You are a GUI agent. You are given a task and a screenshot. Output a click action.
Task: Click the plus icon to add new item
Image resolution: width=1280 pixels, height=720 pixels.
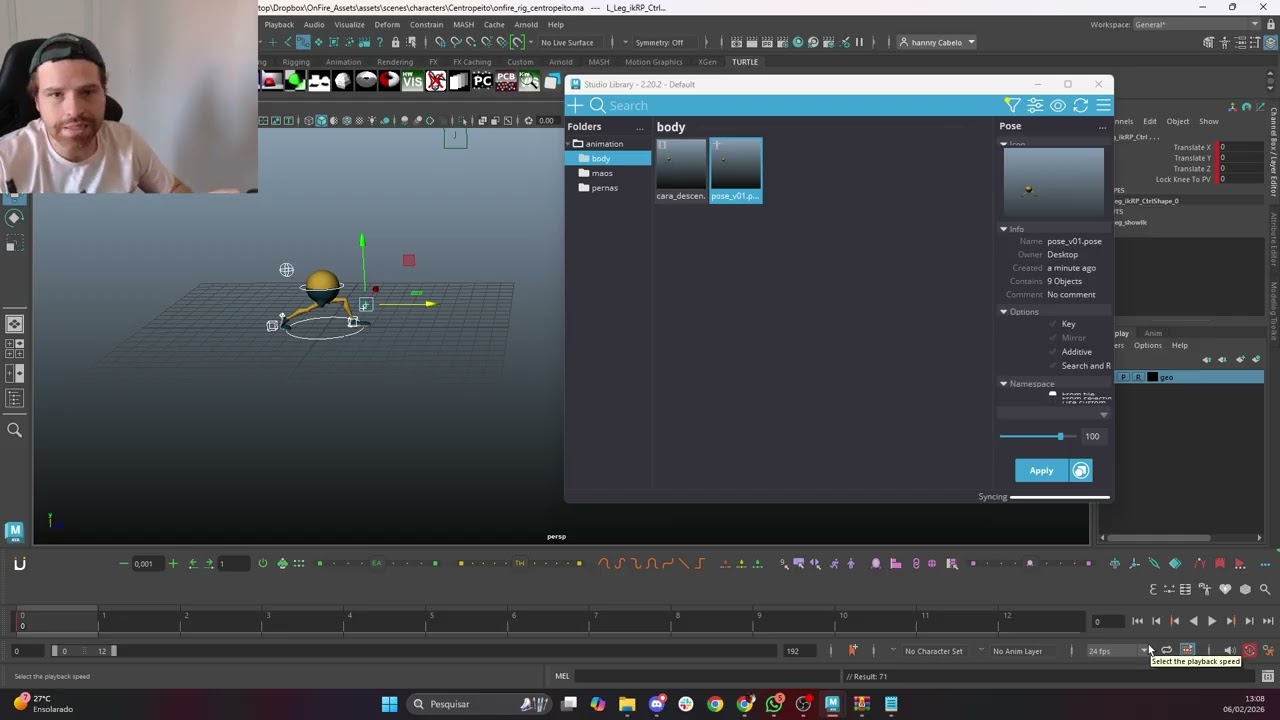click(576, 105)
